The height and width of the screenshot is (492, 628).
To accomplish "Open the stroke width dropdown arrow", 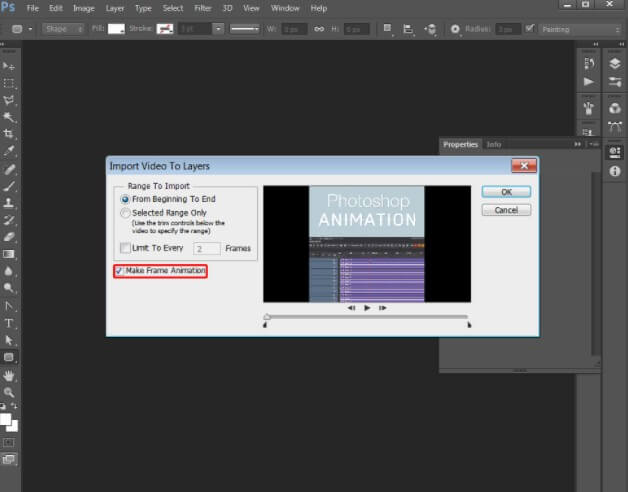I will click(218, 29).
